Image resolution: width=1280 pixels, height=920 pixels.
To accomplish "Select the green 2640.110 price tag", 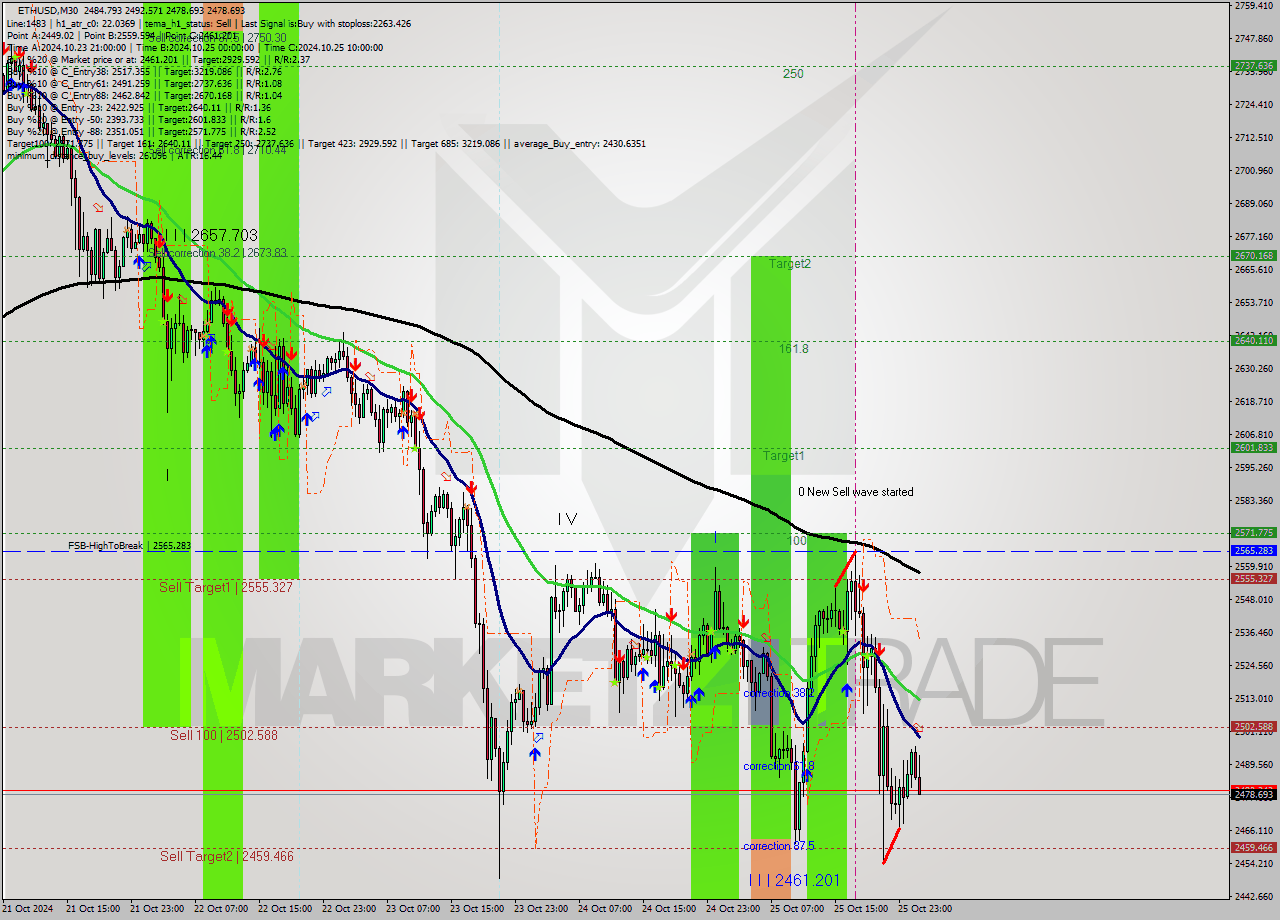I will coord(1254,341).
